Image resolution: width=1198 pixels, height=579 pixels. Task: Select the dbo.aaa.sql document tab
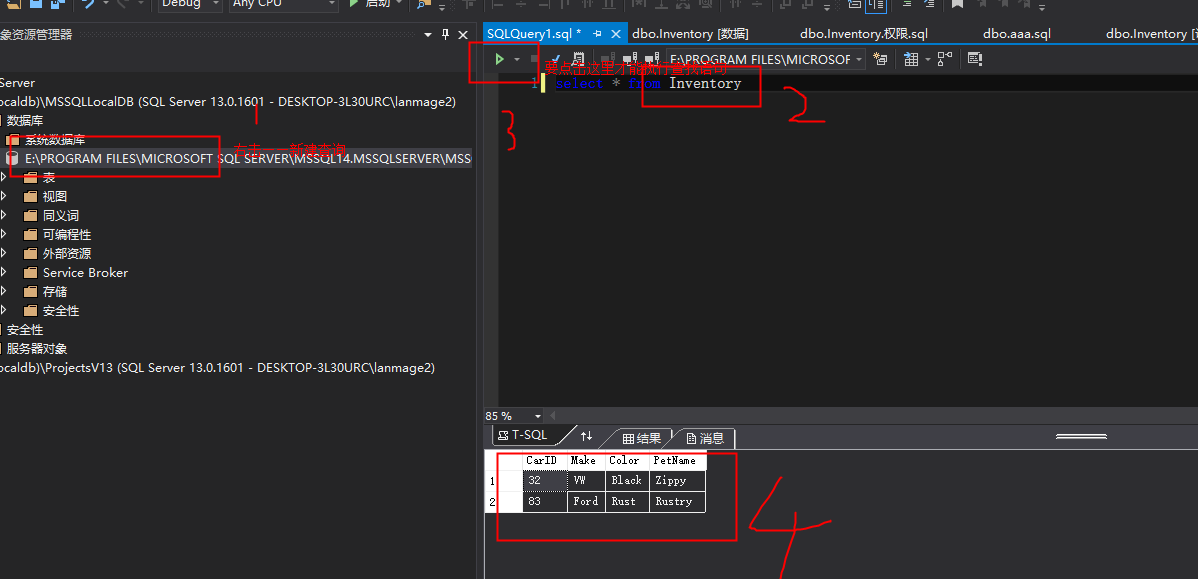pyautogui.click(x=1016, y=33)
